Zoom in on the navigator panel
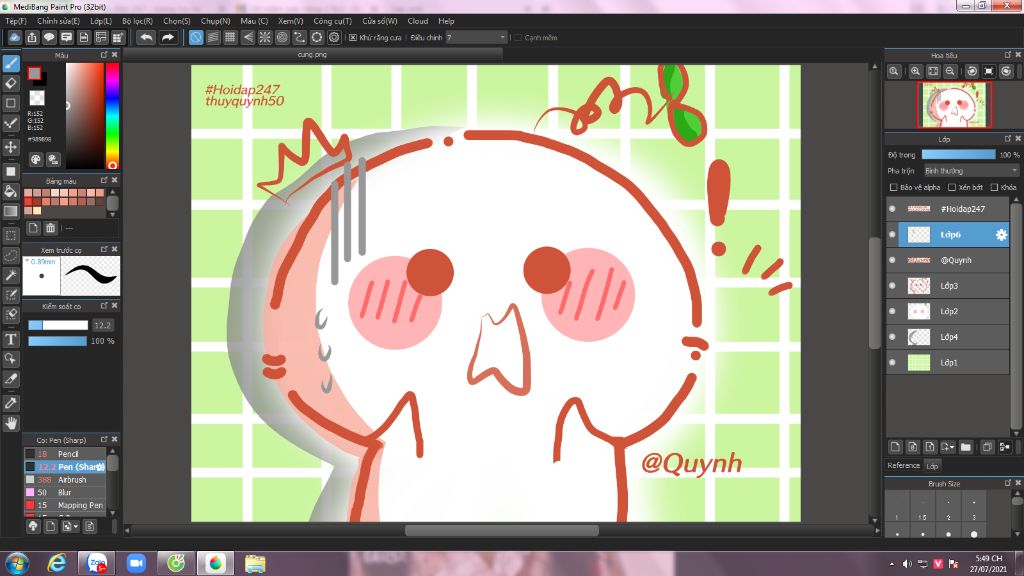This screenshot has width=1024, height=576. 916,71
